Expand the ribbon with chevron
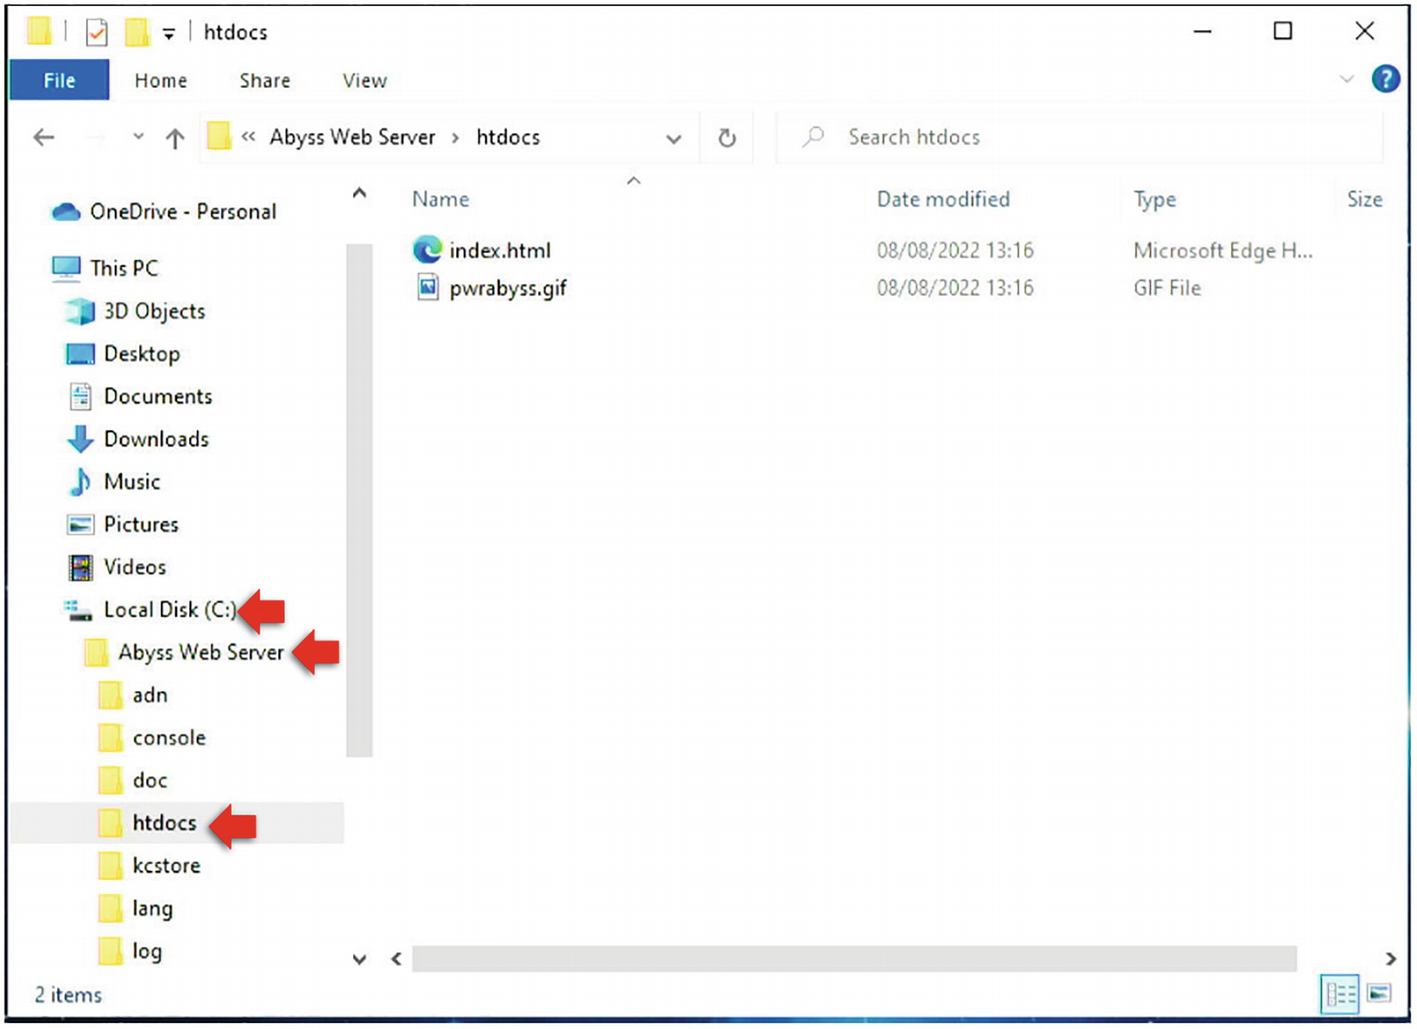1417x1029 pixels. pyautogui.click(x=1346, y=79)
